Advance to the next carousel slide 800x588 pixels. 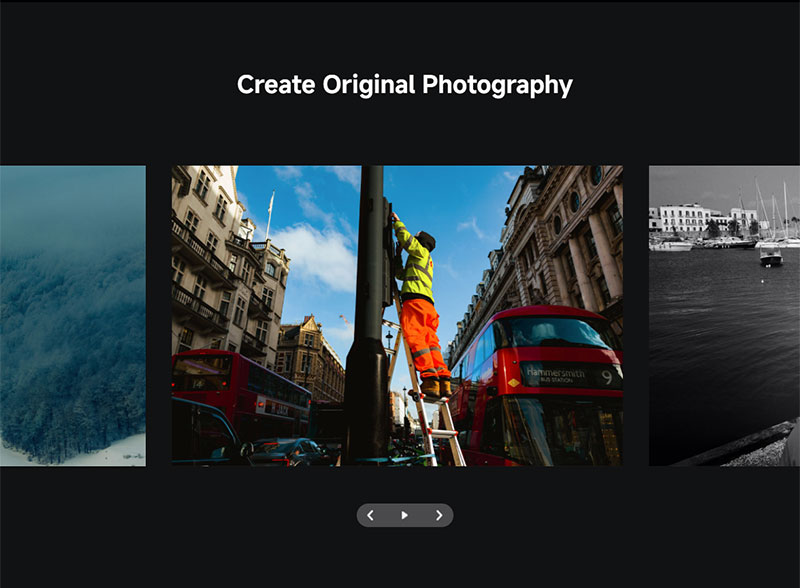439,515
